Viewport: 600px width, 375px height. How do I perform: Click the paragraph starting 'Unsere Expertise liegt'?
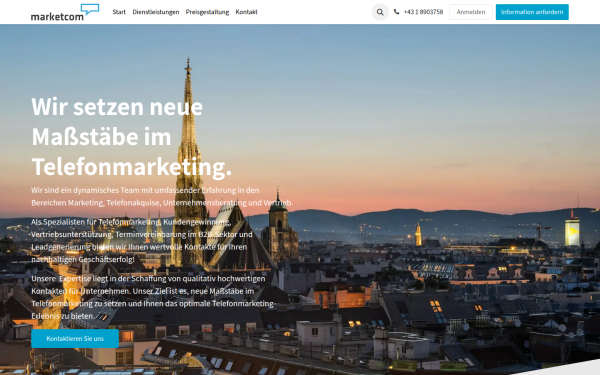pos(153,297)
